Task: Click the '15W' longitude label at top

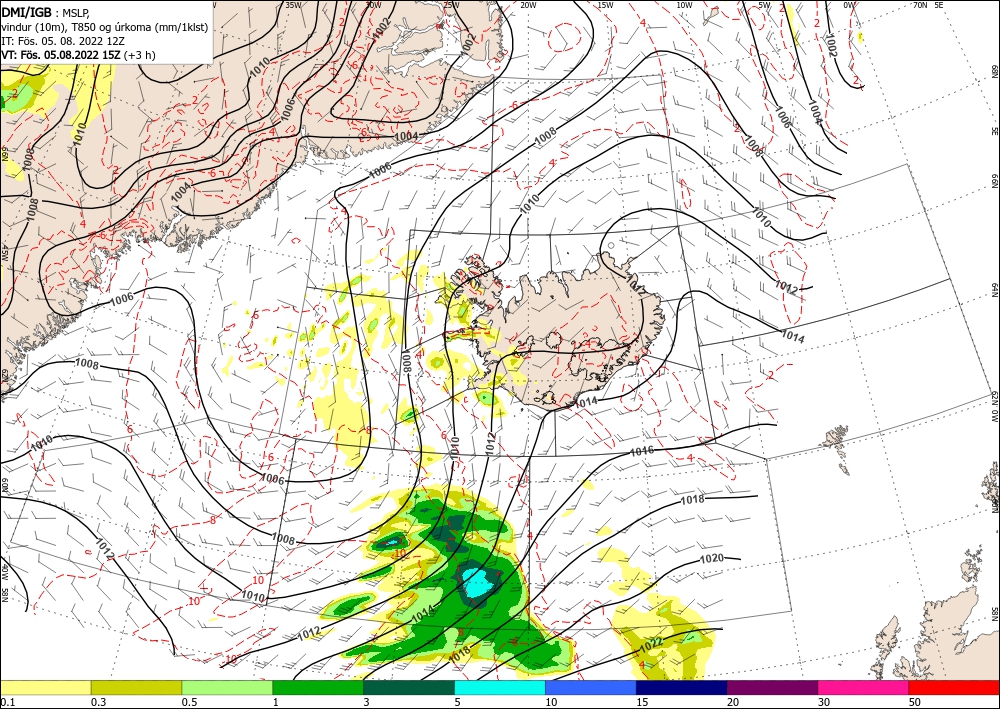Action: click(x=605, y=5)
